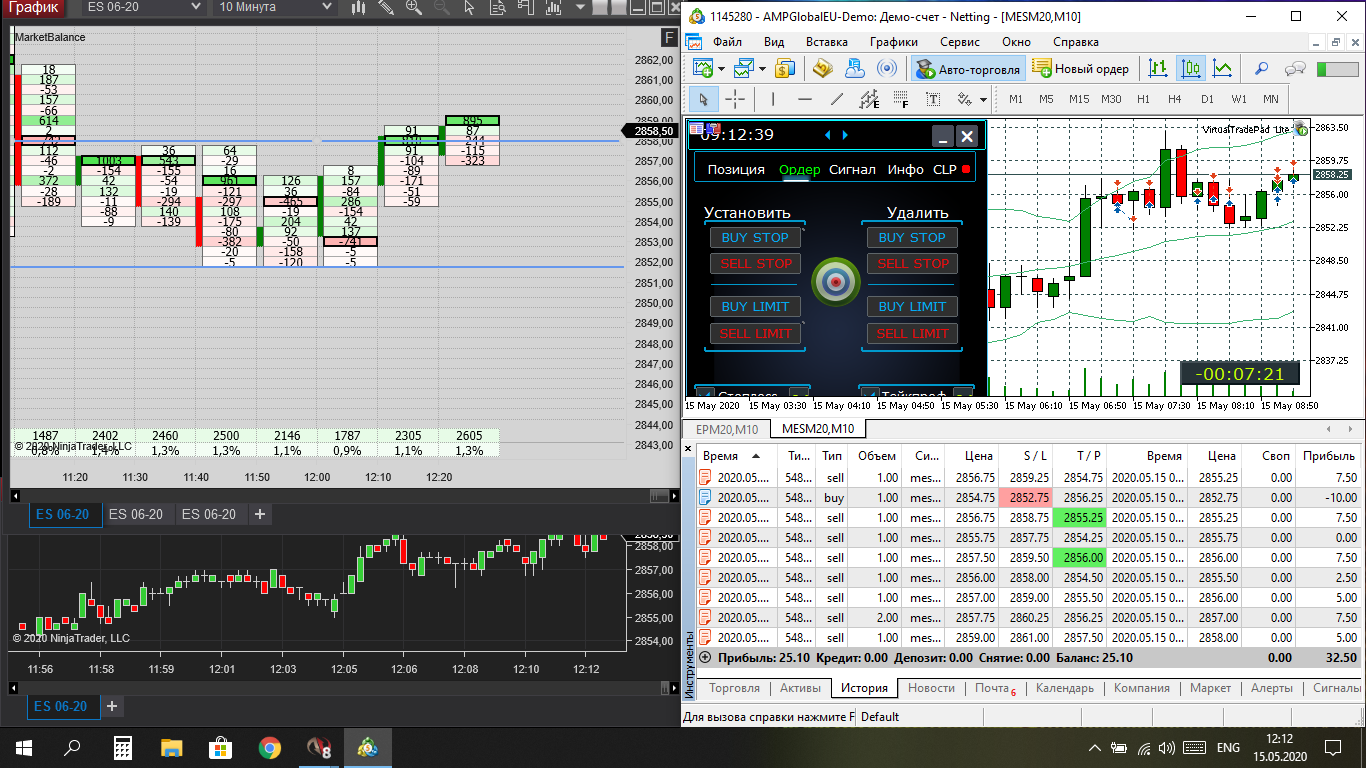Open Chrome from the taskbar
Image resolution: width=1366 pixels, height=768 pixels.
270,747
